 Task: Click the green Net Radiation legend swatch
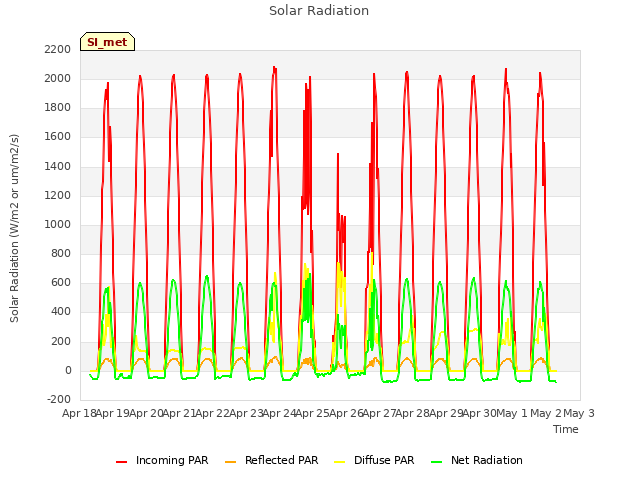pos(437,462)
